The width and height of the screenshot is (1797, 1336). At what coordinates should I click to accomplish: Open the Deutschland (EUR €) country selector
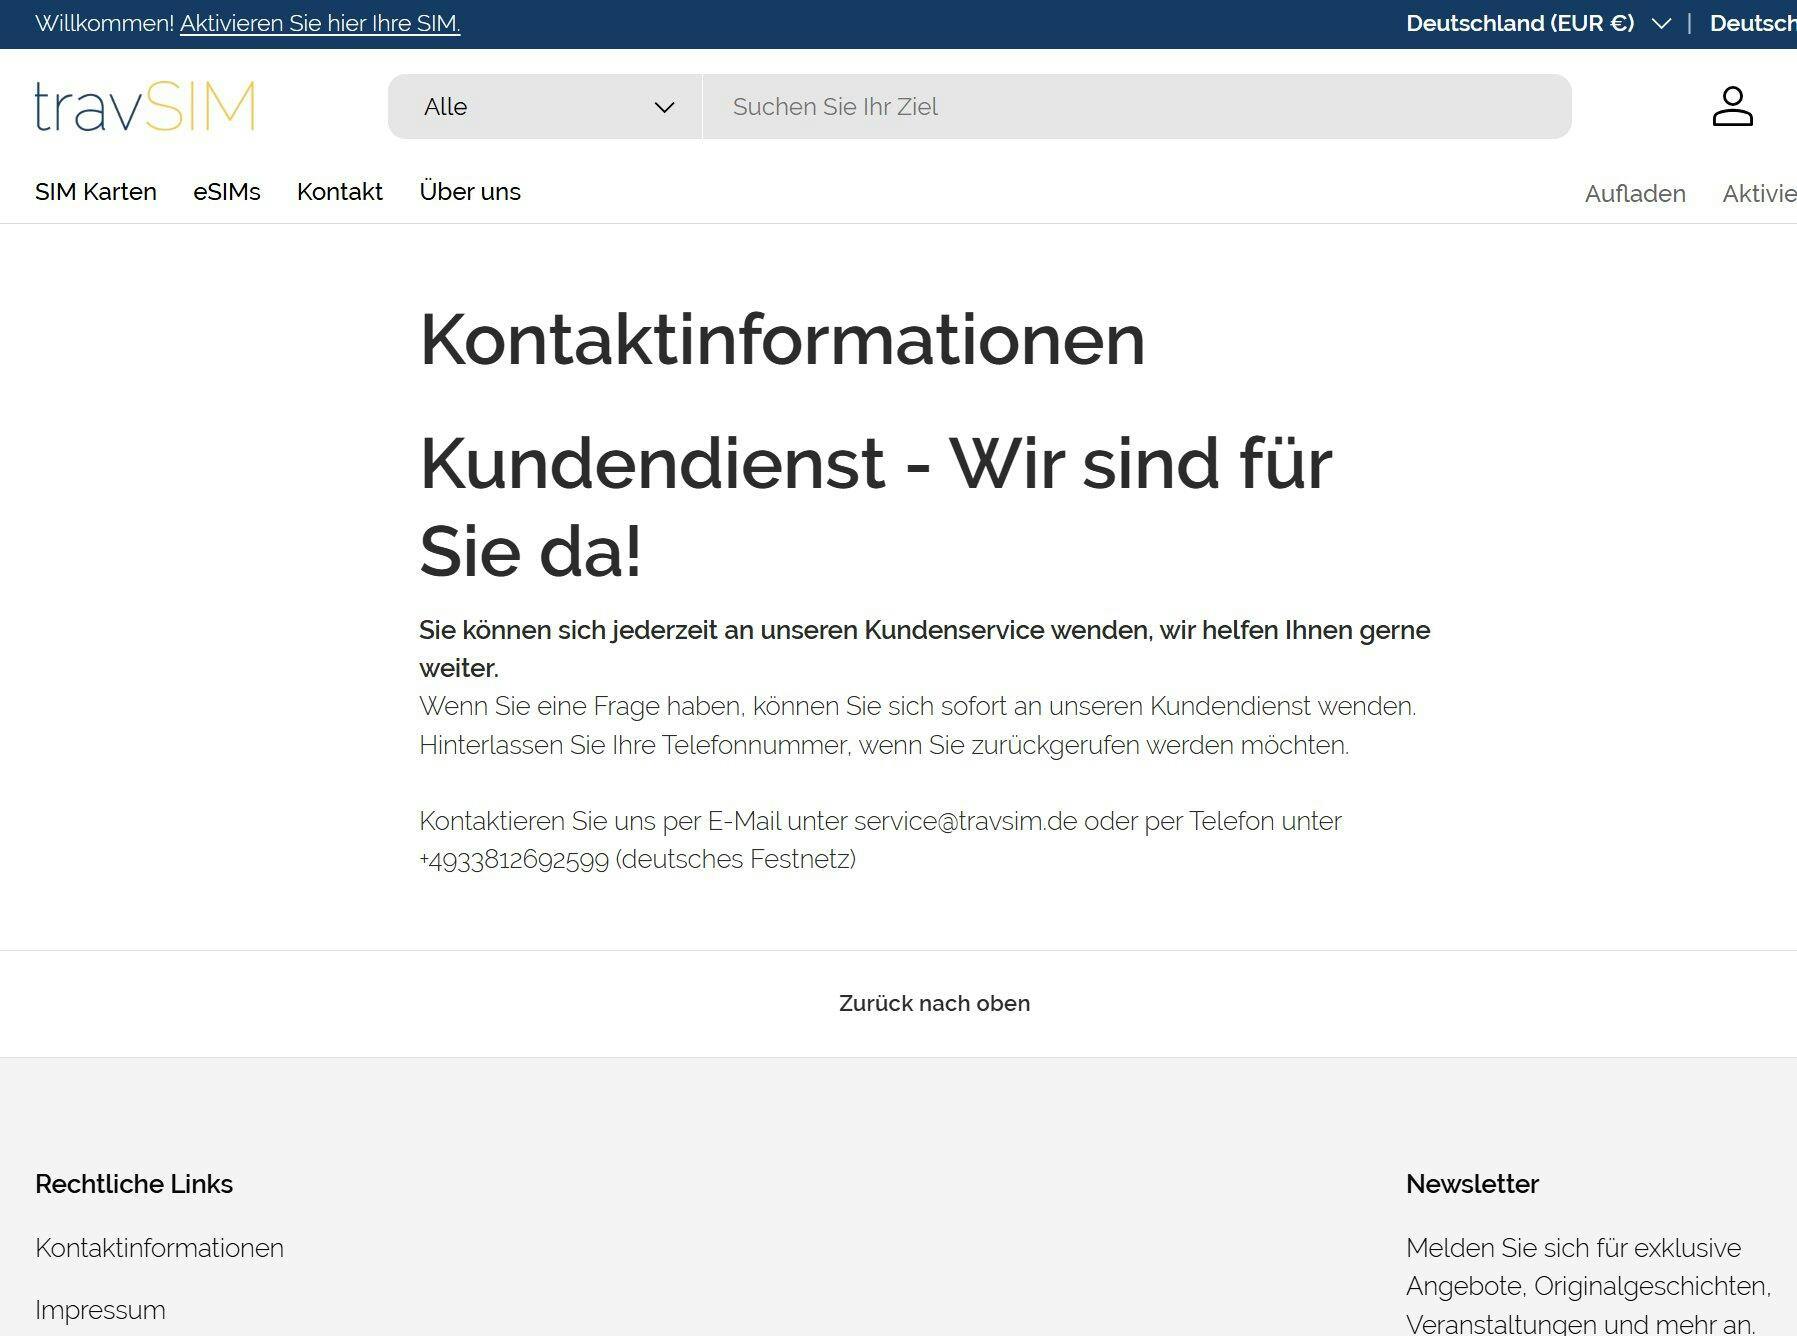(x=1520, y=24)
